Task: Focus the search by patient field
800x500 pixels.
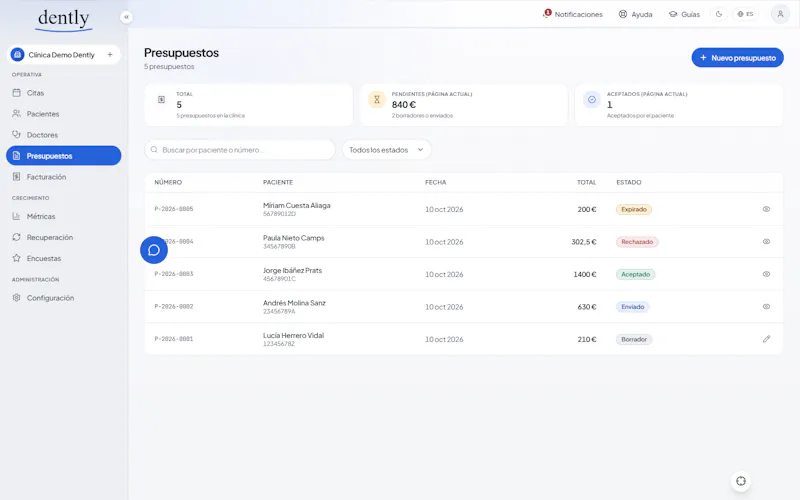Action: click(240, 150)
